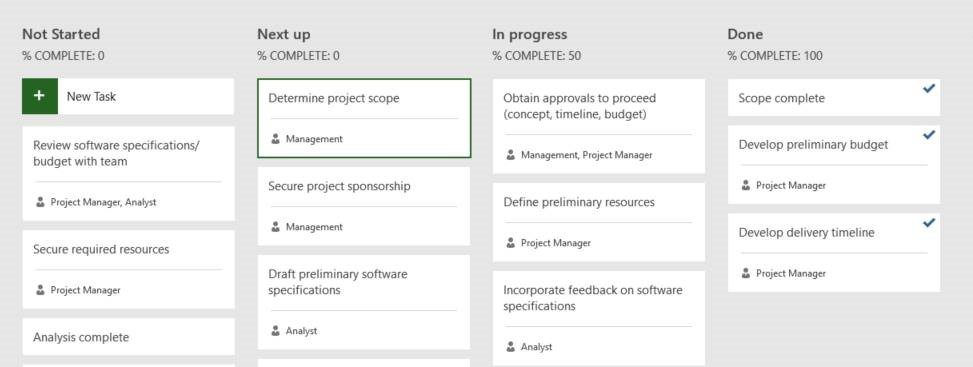Toggle checkmark on Develop delivery timeline card

point(929,222)
